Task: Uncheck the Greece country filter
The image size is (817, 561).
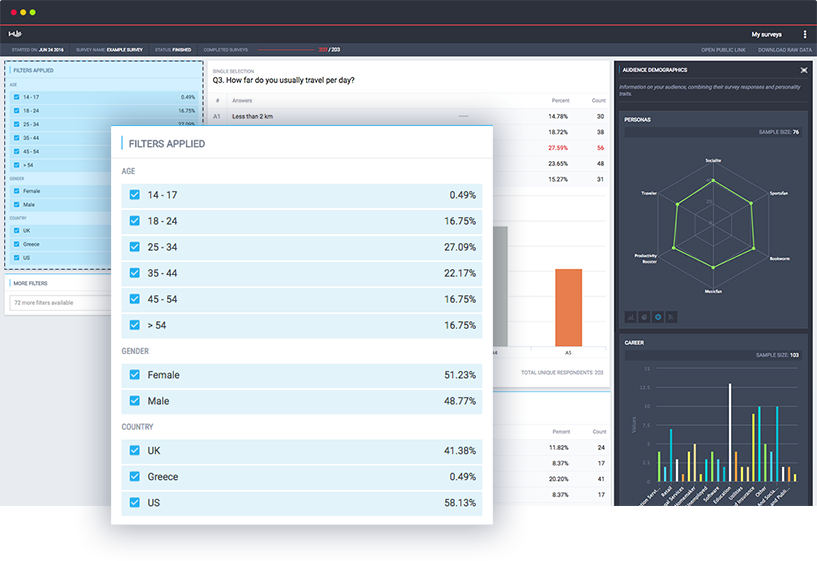Action: tap(134, 477)
